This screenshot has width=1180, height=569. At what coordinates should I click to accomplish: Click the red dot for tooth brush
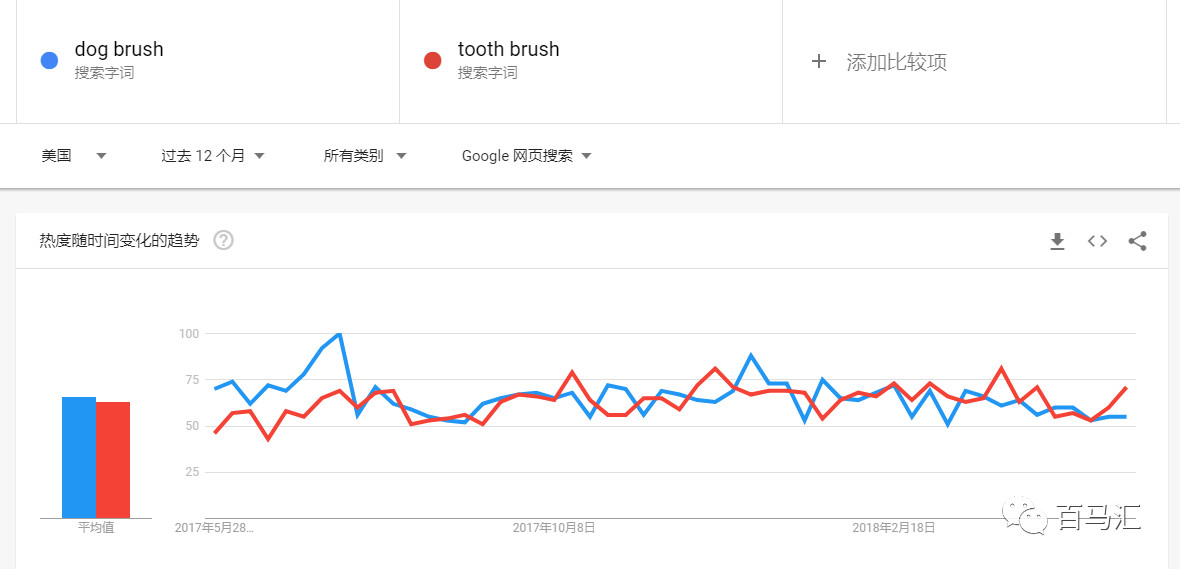(x=432, y=60)
